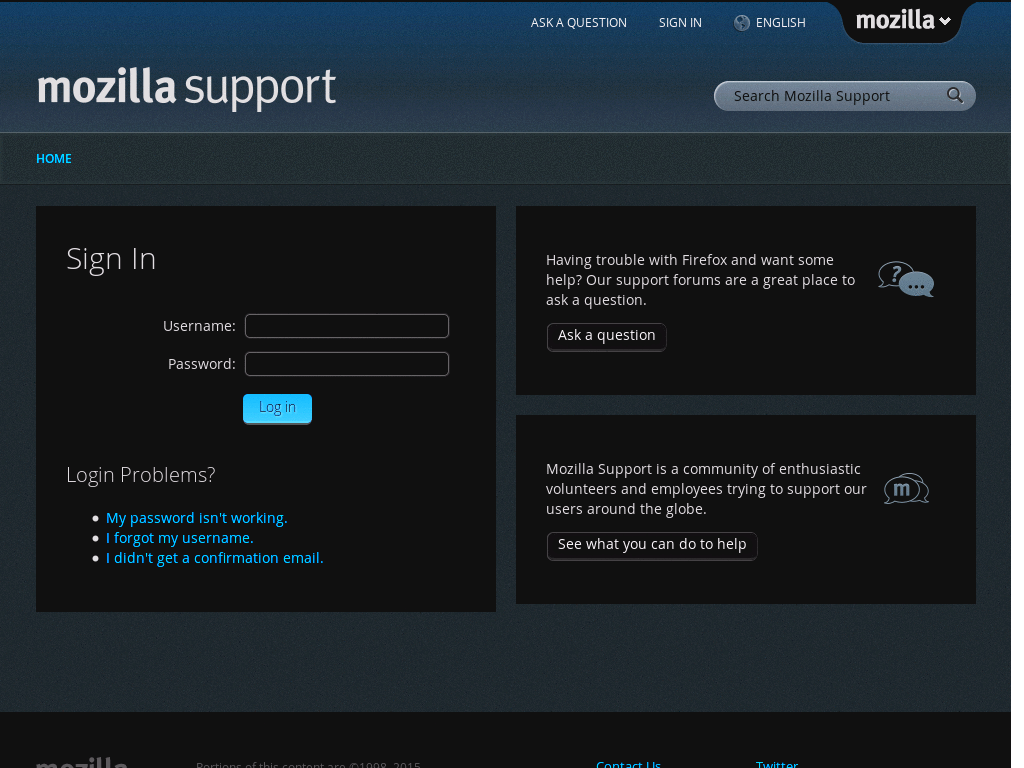Open the Twitter footer link

tap(776, 763)
